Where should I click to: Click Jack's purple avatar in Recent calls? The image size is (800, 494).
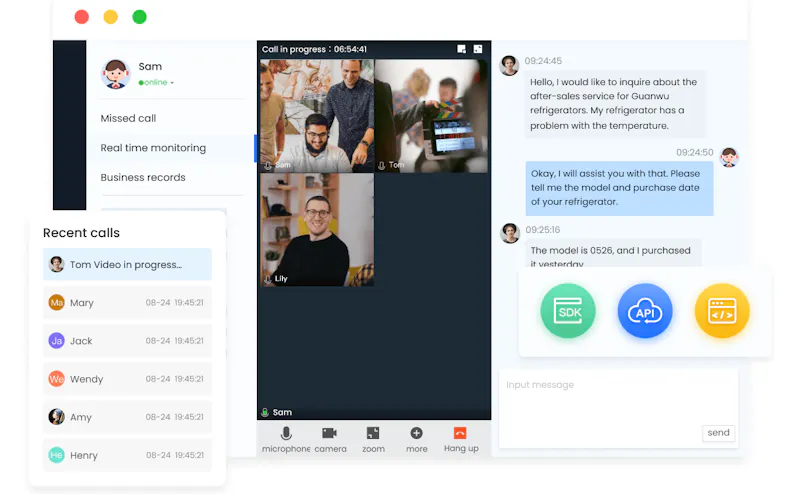tap(56, 340)
